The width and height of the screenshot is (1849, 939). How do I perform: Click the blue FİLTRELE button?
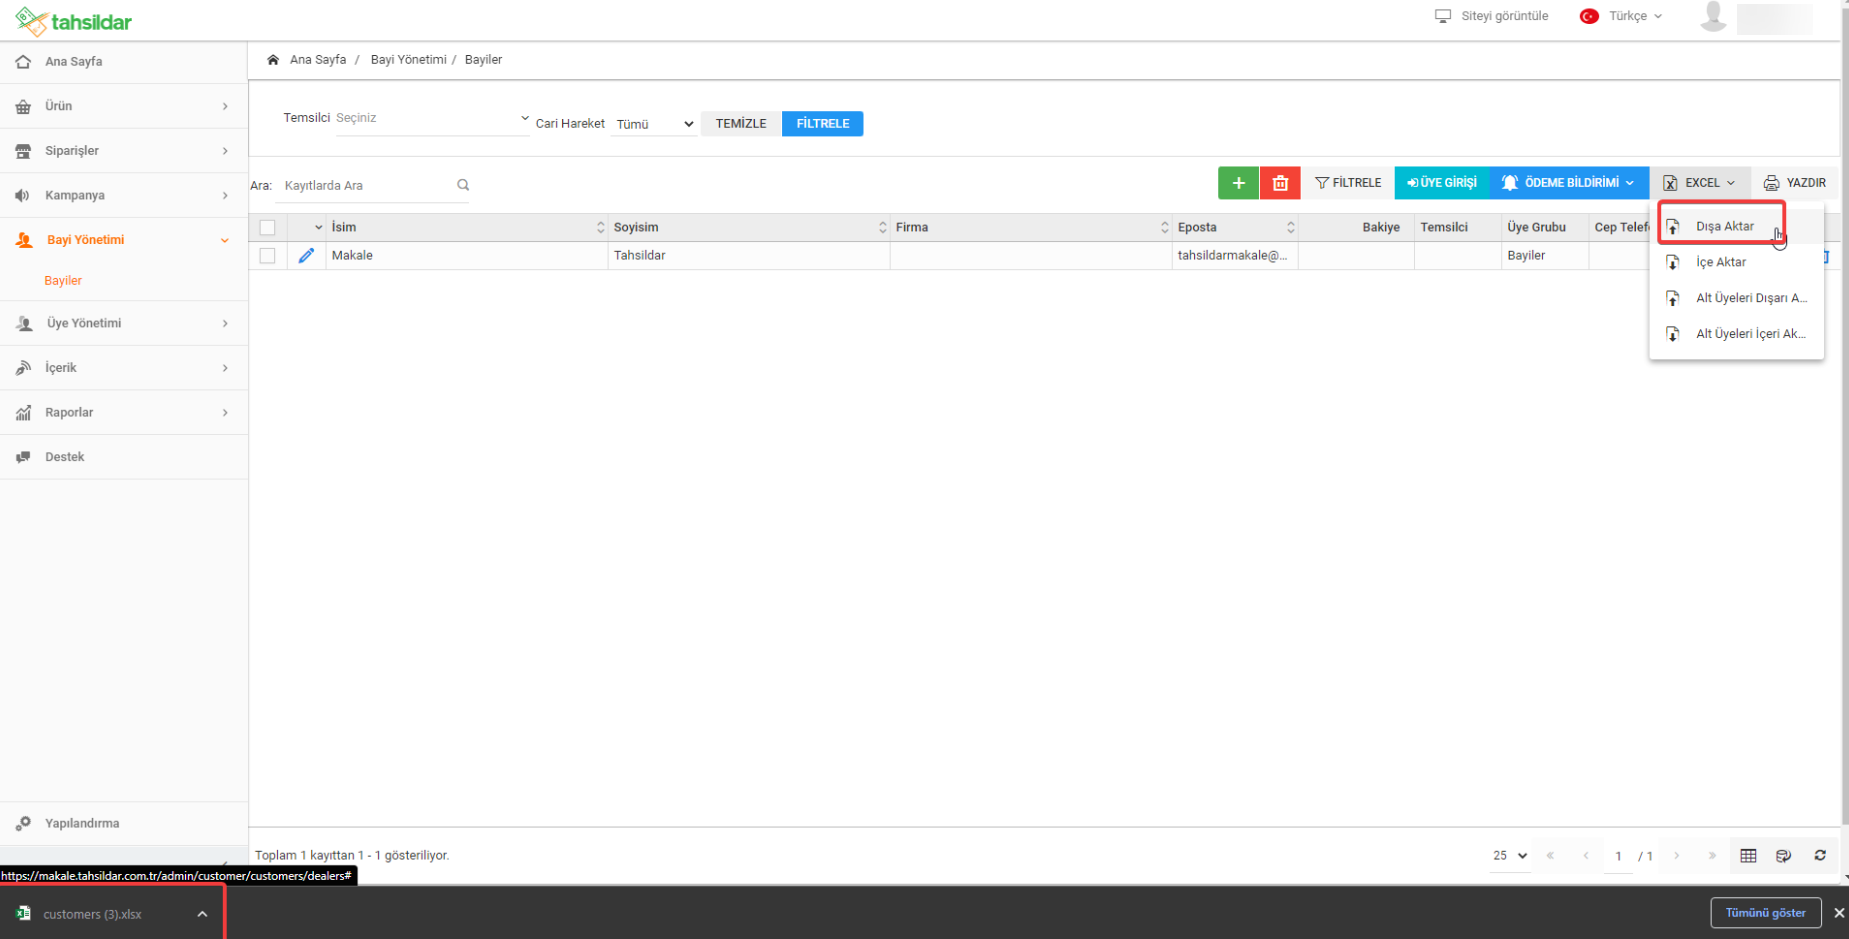pyautogui.click(x=822, y=124)
